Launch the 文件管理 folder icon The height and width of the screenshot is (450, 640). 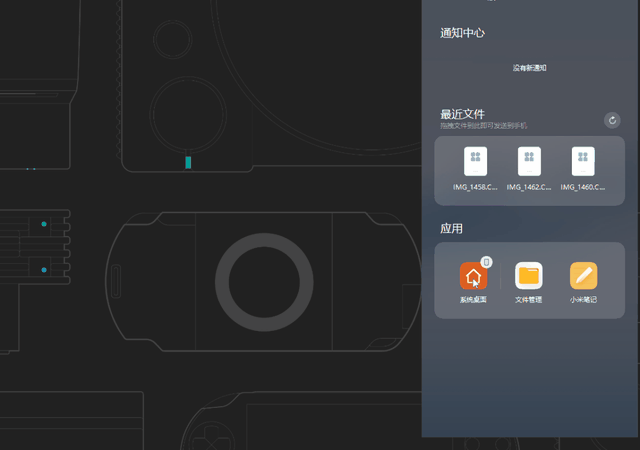[529, 276]
